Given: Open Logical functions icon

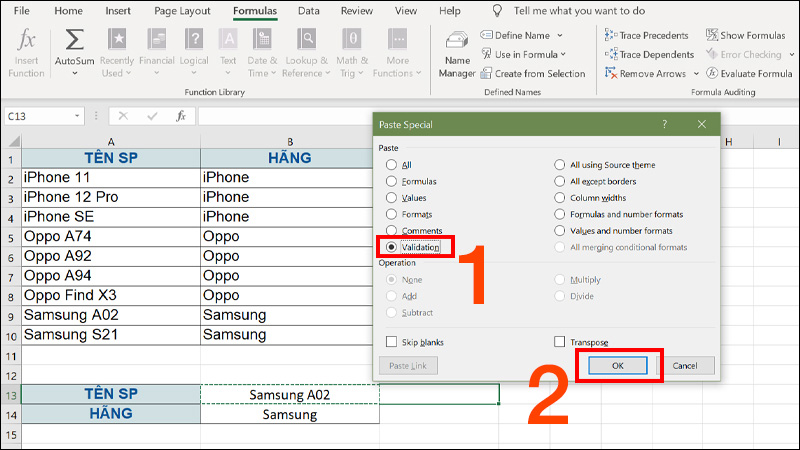Looking at the screenshot, I should (x=194, y=39).
